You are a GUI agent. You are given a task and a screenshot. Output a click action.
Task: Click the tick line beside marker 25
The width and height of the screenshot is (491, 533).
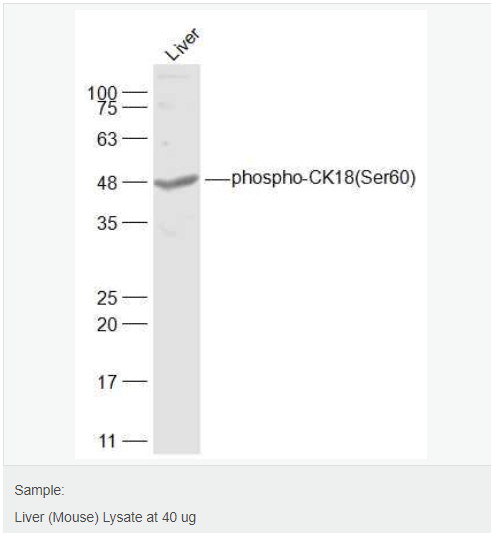tap(135, 297)
